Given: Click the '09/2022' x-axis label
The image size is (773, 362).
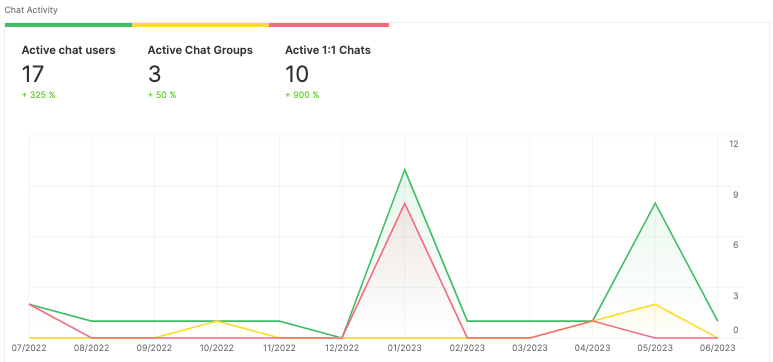Looking at the screenshot, I should coord(154,348).
